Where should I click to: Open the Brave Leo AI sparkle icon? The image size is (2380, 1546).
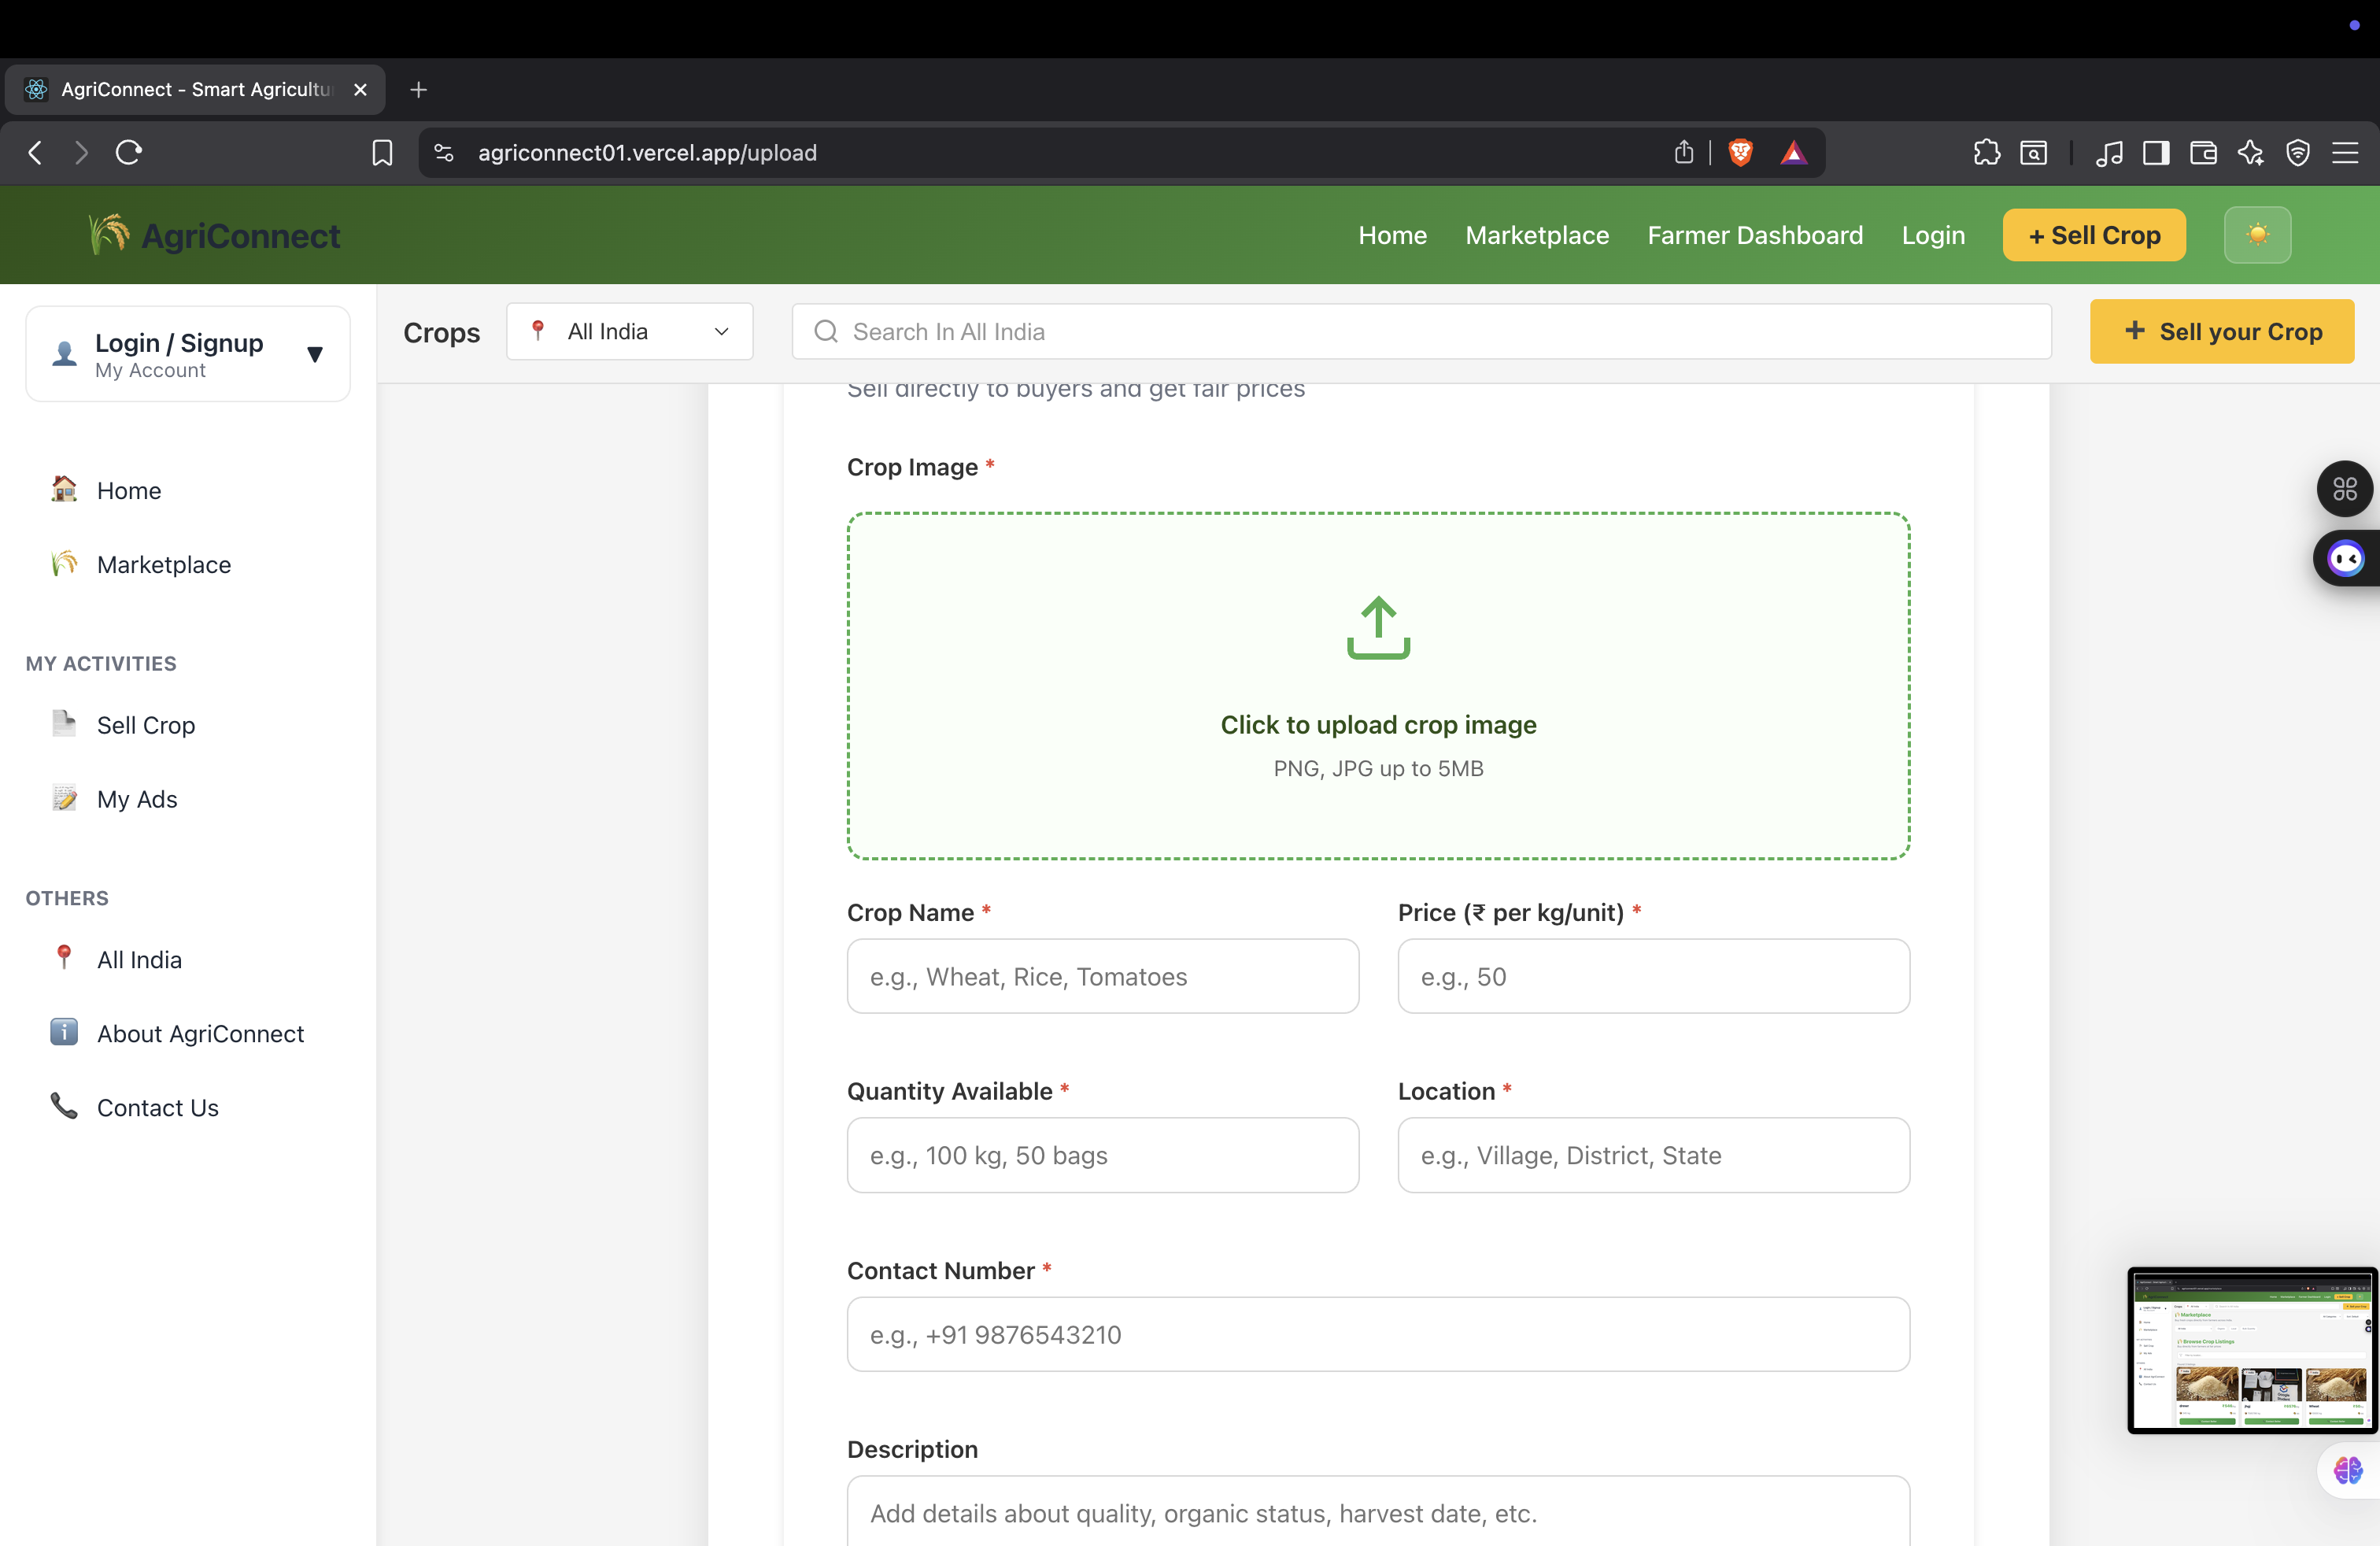click(2251, 152)
